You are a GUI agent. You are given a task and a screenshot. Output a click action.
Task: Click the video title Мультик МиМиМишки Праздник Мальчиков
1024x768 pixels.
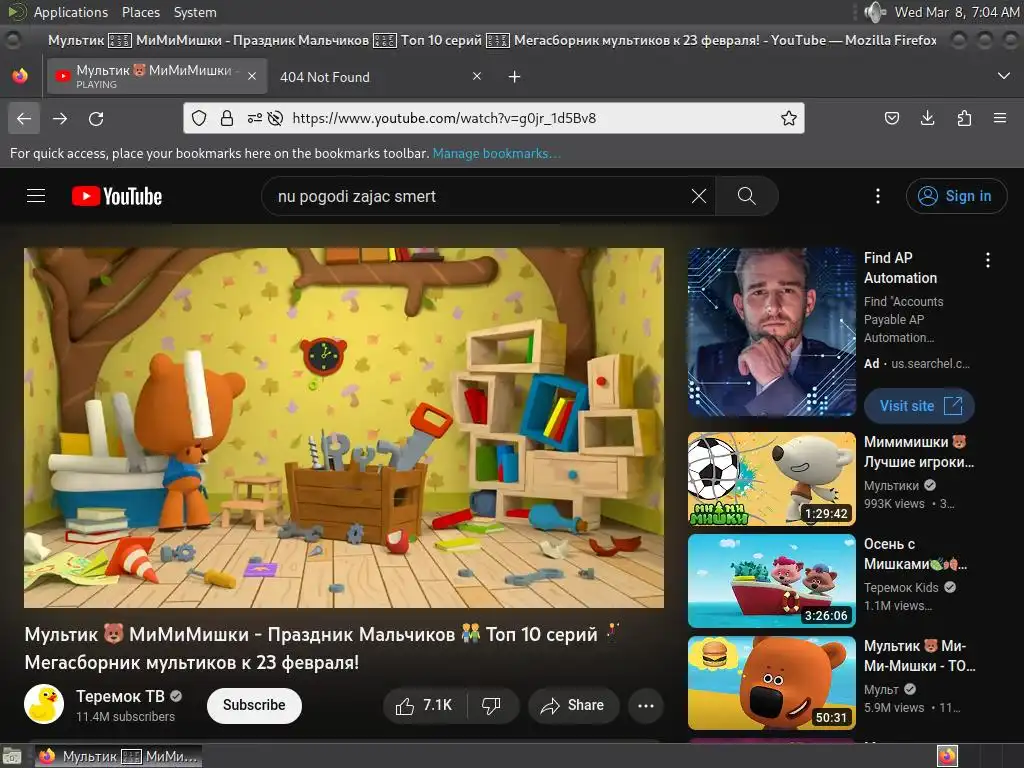(x=323, y=648)
